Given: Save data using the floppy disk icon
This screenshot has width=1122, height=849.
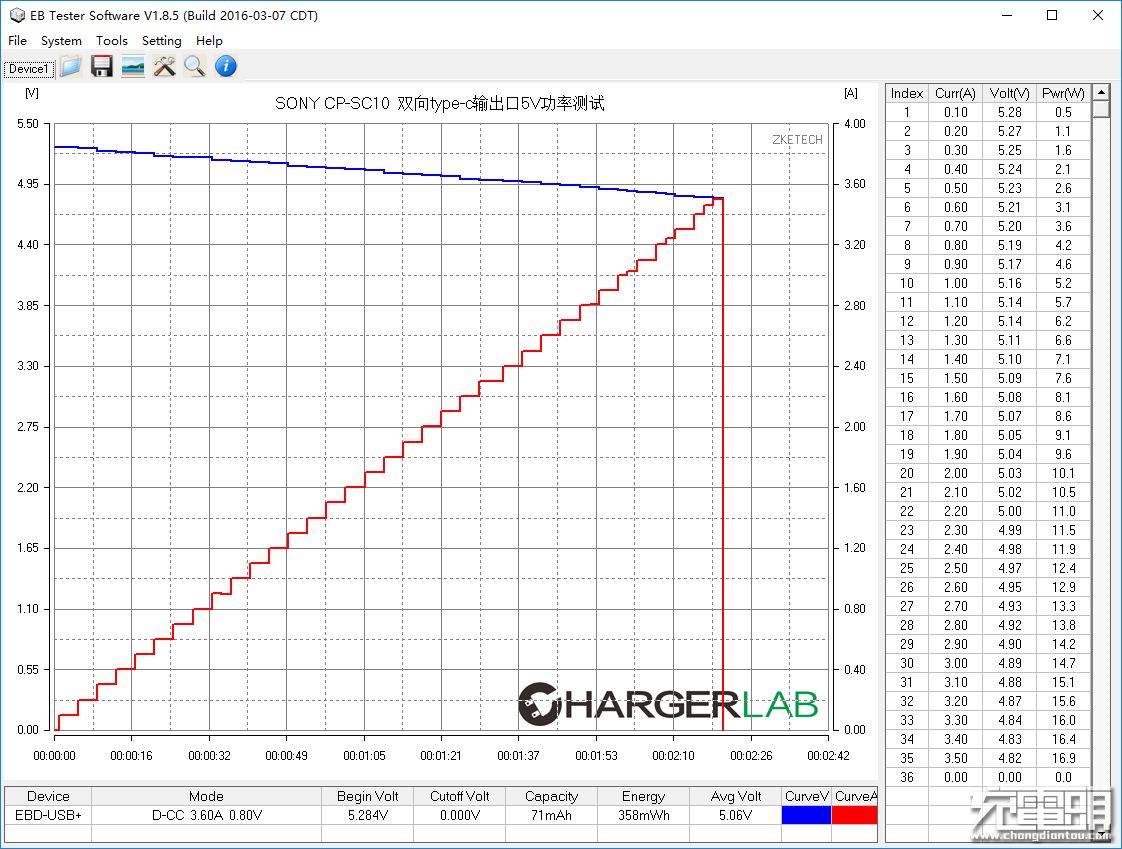Looking at the screenshot, I should coord(102,67).
